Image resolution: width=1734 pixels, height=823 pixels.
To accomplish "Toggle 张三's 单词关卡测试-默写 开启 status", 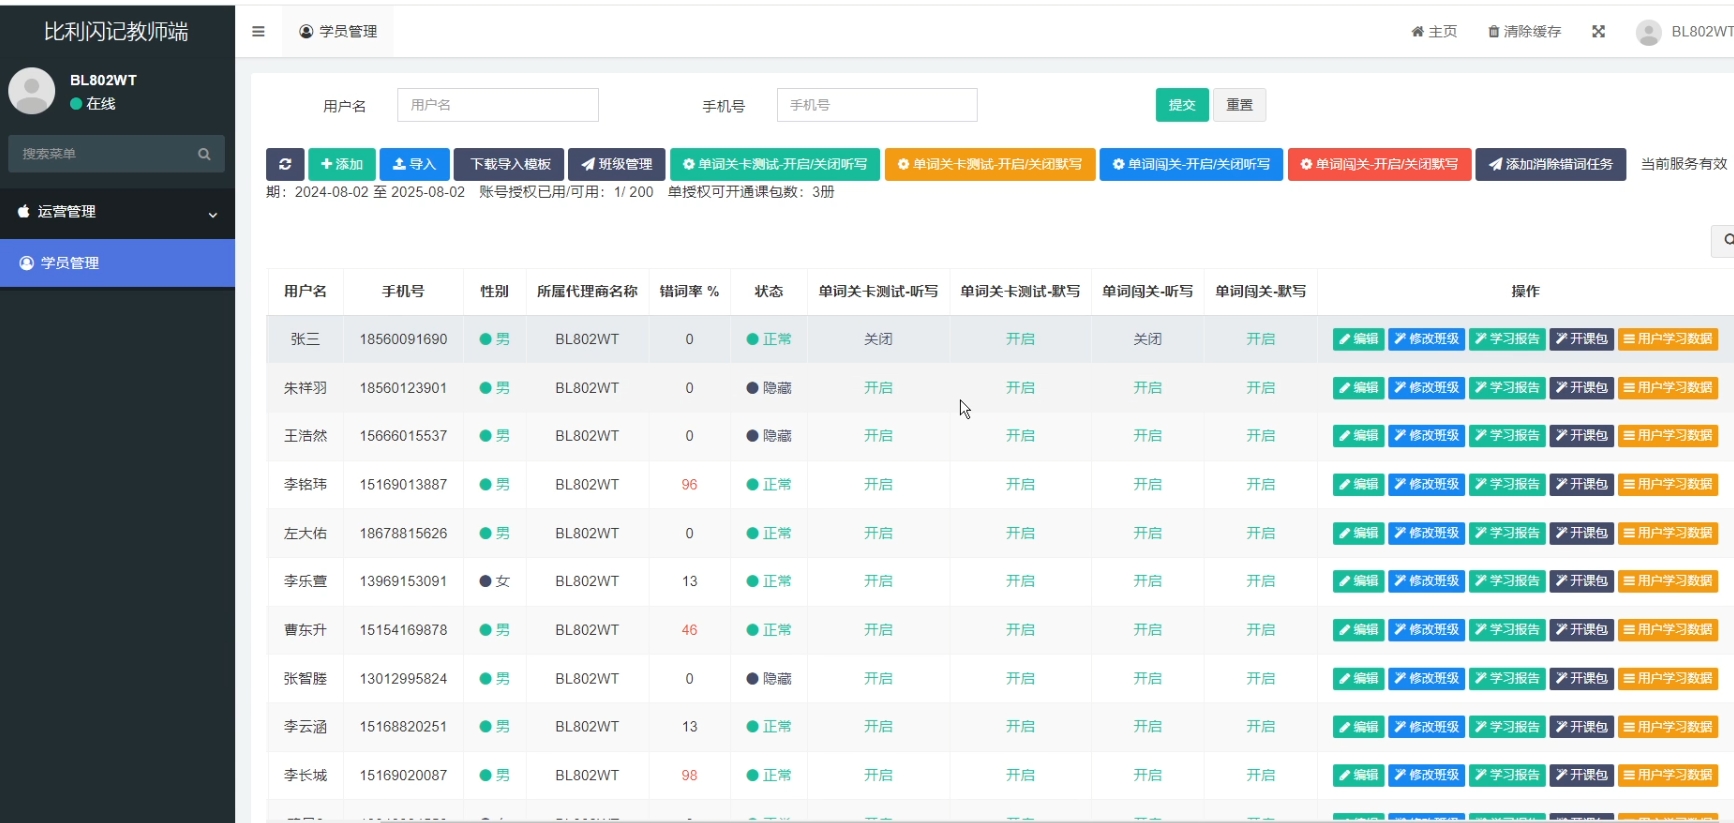I will tap(1020, 339).
